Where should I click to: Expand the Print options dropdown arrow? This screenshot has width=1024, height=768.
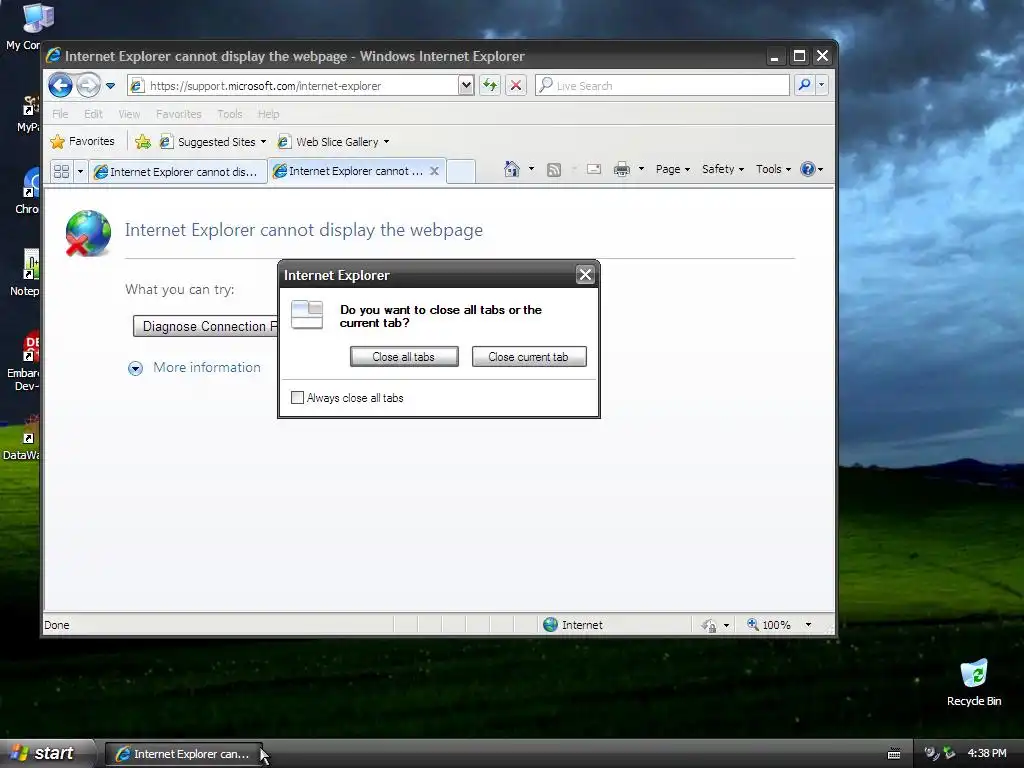(641, 169)
